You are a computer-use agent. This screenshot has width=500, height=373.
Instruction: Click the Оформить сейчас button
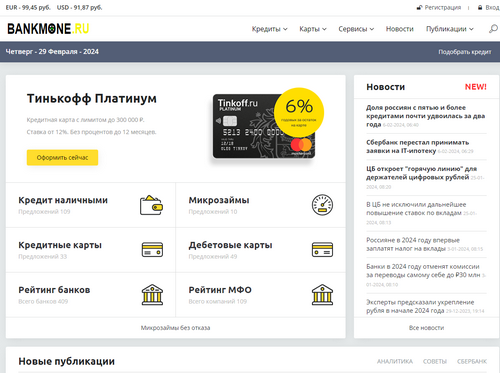[x=62, y=157]
